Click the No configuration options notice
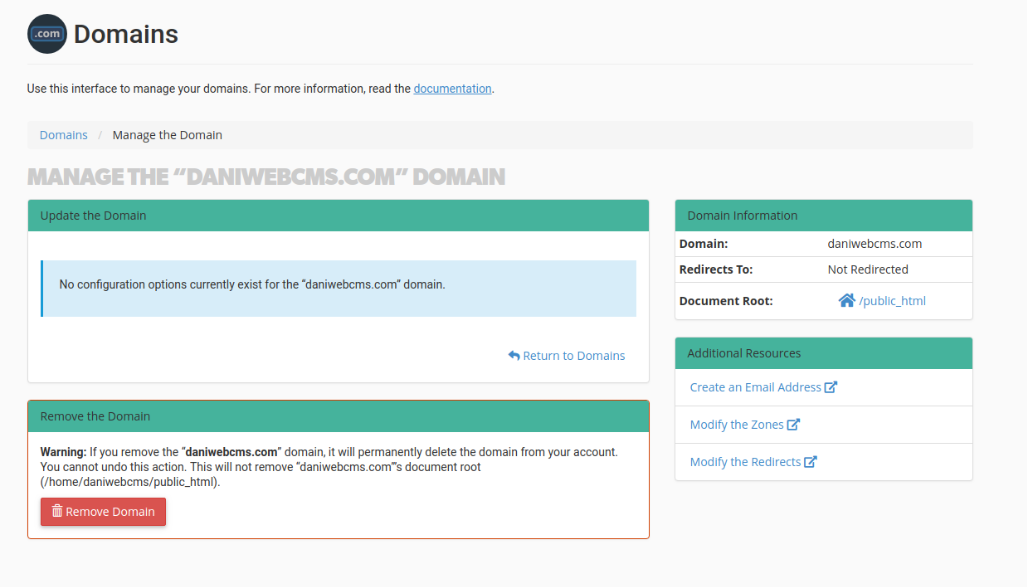The width and height of the screenshot is (1027, 587). tap(338, 288)
